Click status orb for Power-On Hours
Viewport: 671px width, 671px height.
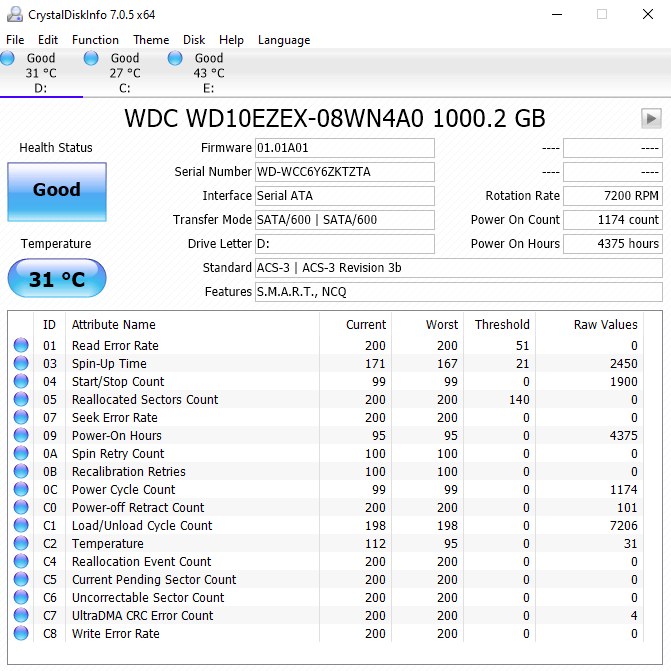pyautogui.click(x=21, y=435)
